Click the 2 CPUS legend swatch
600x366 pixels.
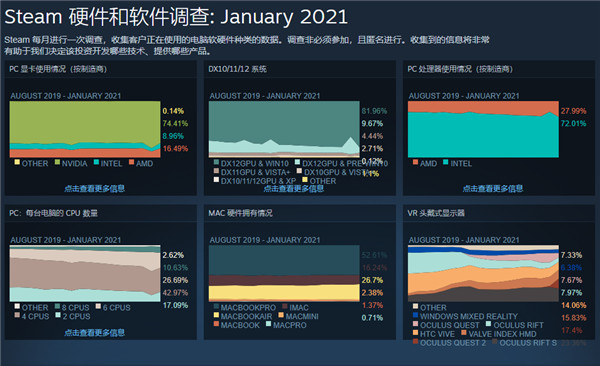(x=58, y=315)
